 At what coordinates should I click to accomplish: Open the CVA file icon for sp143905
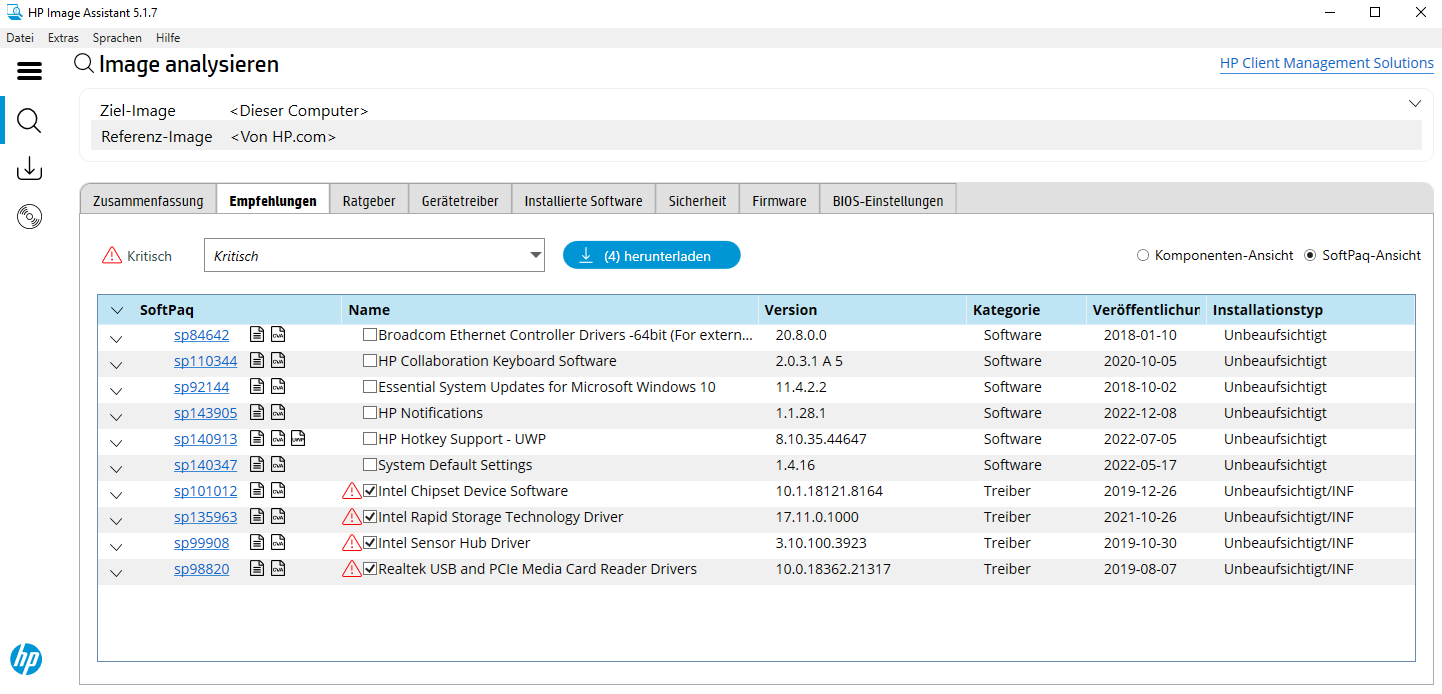pos(278,413)
